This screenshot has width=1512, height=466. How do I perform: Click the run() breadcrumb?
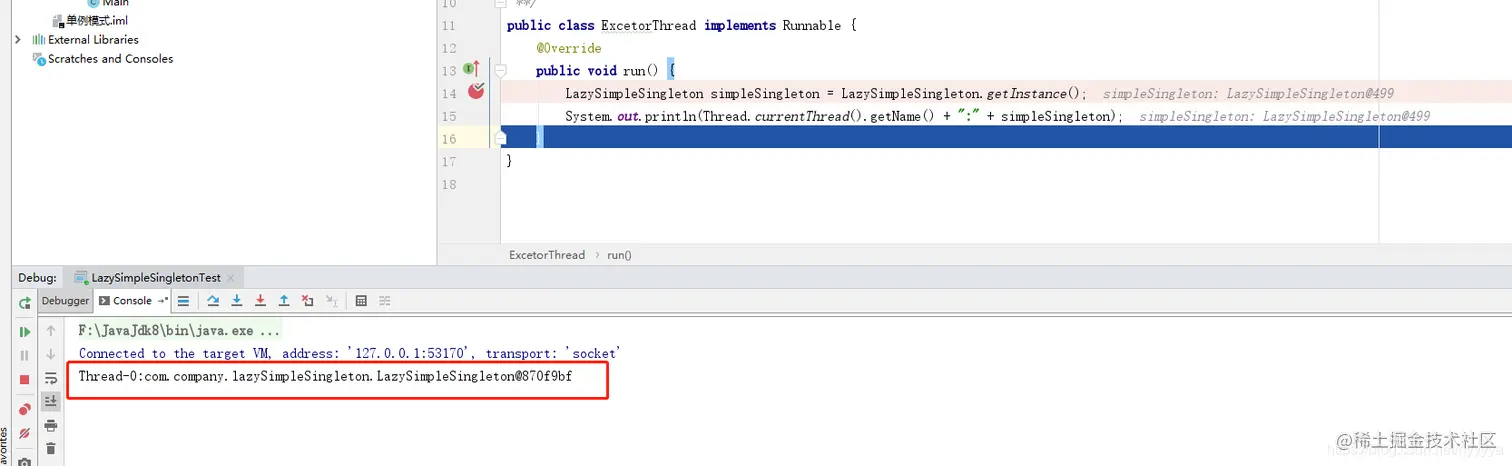pos(619,255)
